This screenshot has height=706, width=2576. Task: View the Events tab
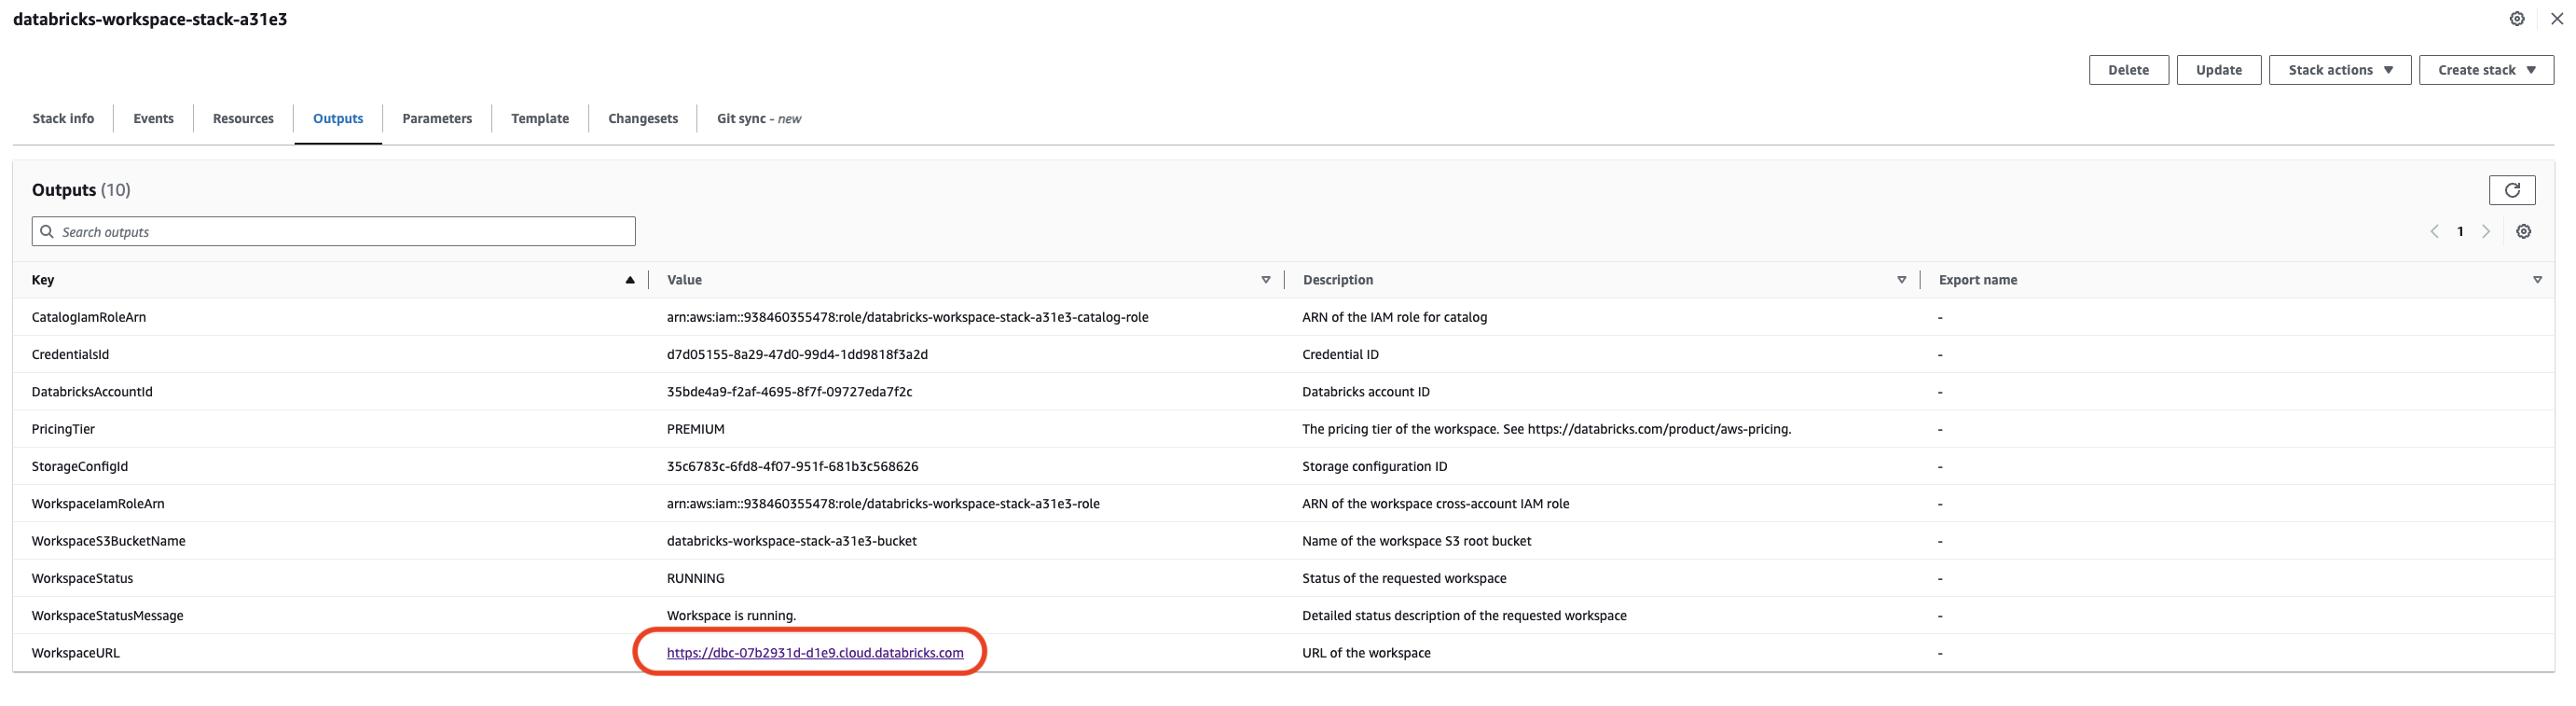[x=153, y=119]
